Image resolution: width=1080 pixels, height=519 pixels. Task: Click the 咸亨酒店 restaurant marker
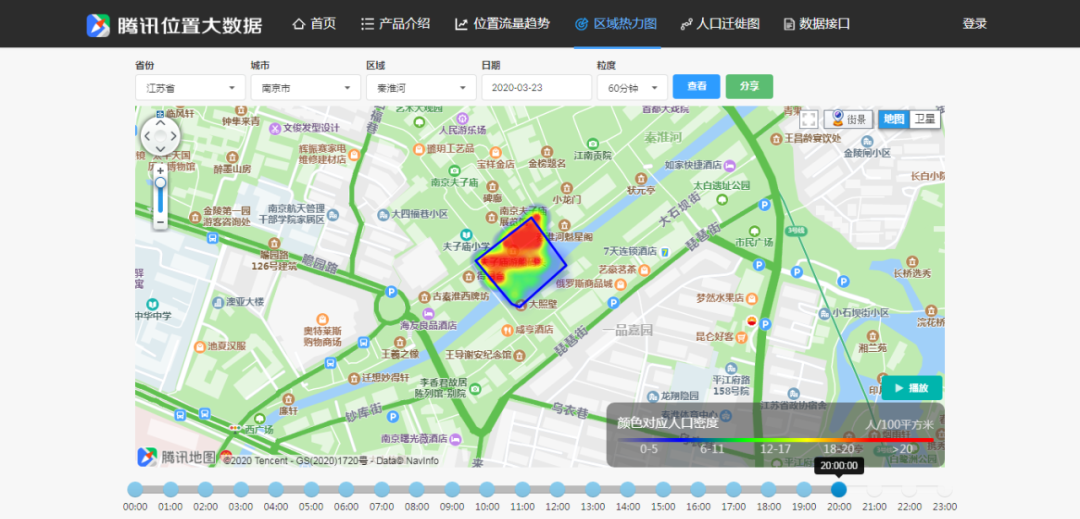507,330
